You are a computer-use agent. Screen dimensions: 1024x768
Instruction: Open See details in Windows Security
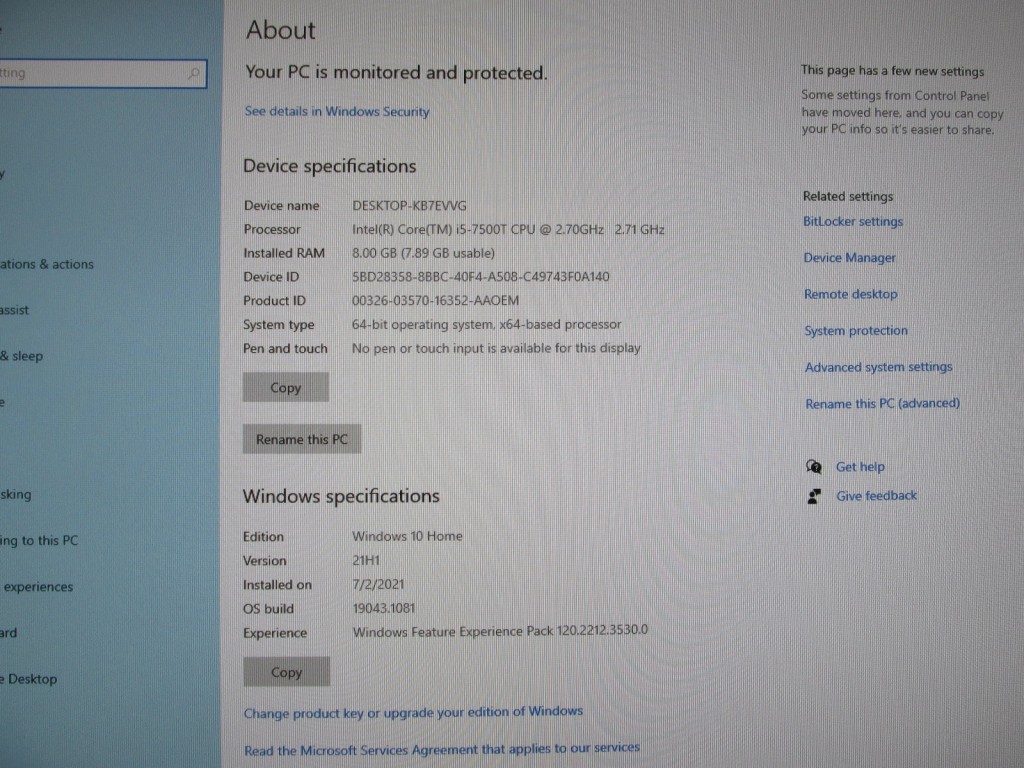point(337,111)
